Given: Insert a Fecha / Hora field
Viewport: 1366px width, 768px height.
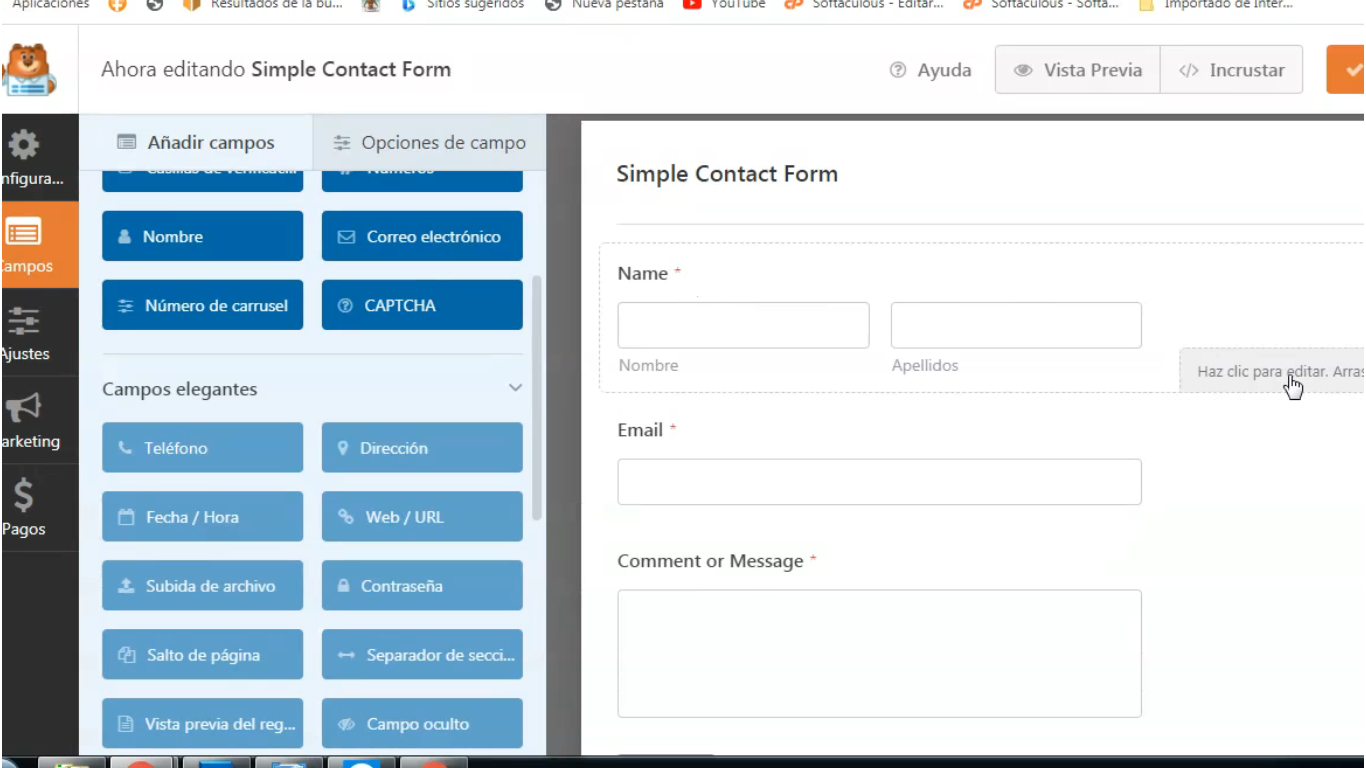Looking at the screenshot, I should click(x=202, y=516).
